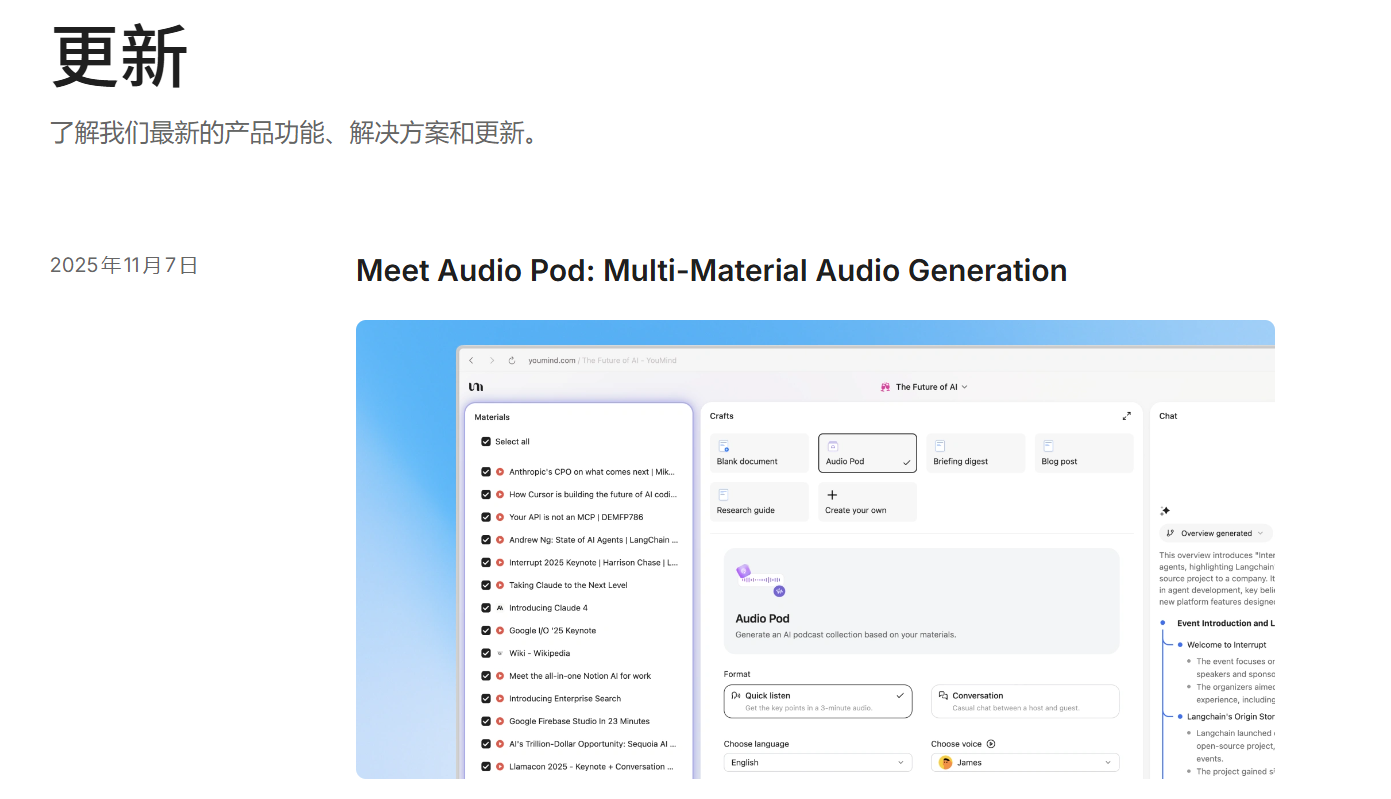Uncheck the Andrew Ng State of AI Agents checkbox
Image resolution: width=1391 pixels, height=799 pixels.
click(x=486, y=540)
